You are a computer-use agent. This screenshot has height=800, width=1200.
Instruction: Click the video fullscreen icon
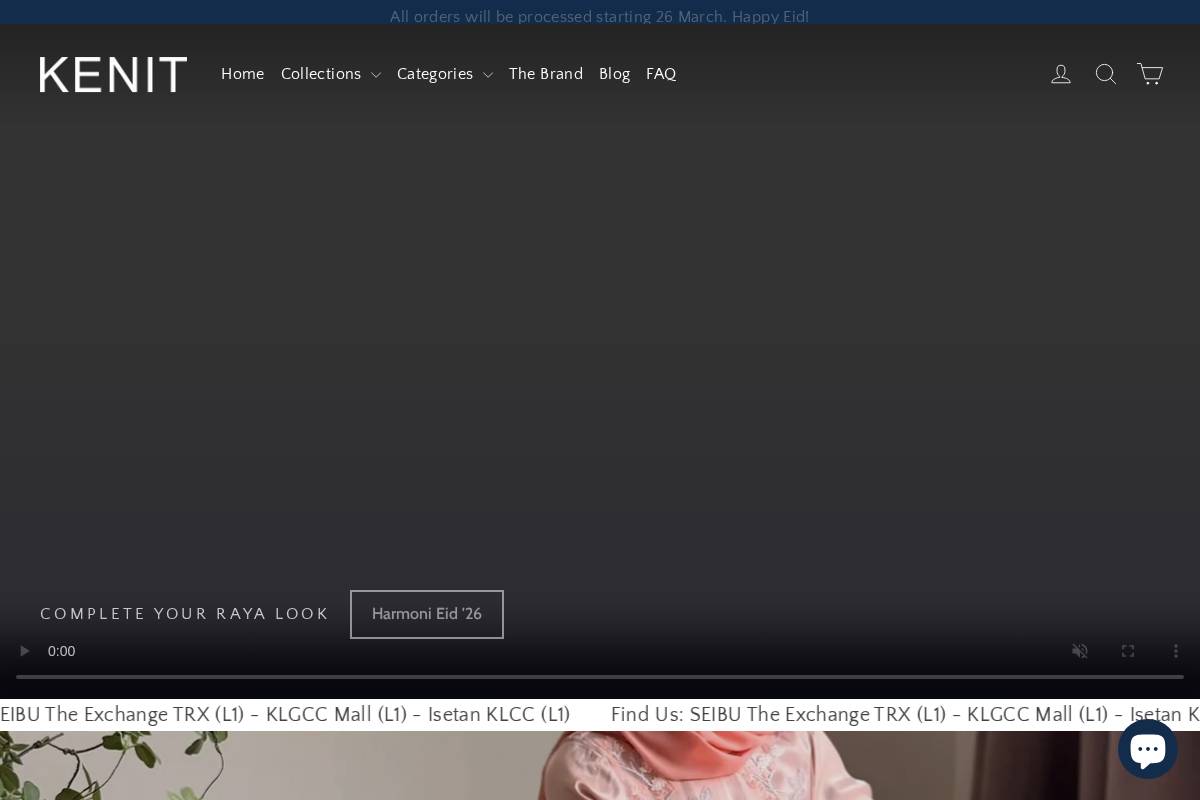click(x=1128, y=651)
